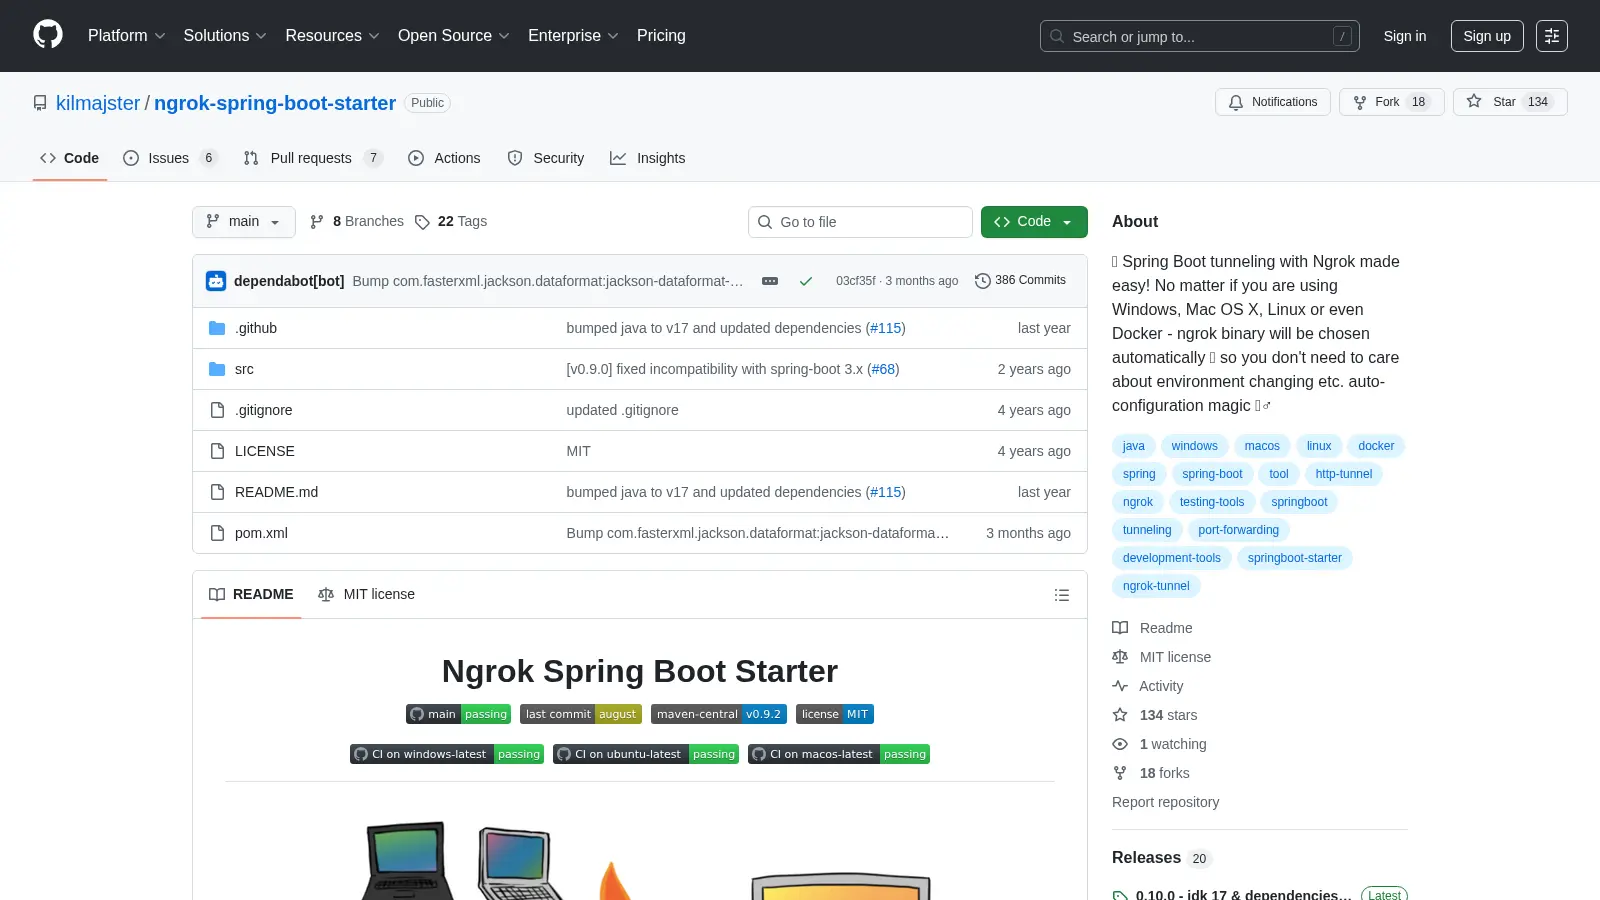Switch to the Insights tab
Screen dimensions: 1600x900
click(647, 158)
